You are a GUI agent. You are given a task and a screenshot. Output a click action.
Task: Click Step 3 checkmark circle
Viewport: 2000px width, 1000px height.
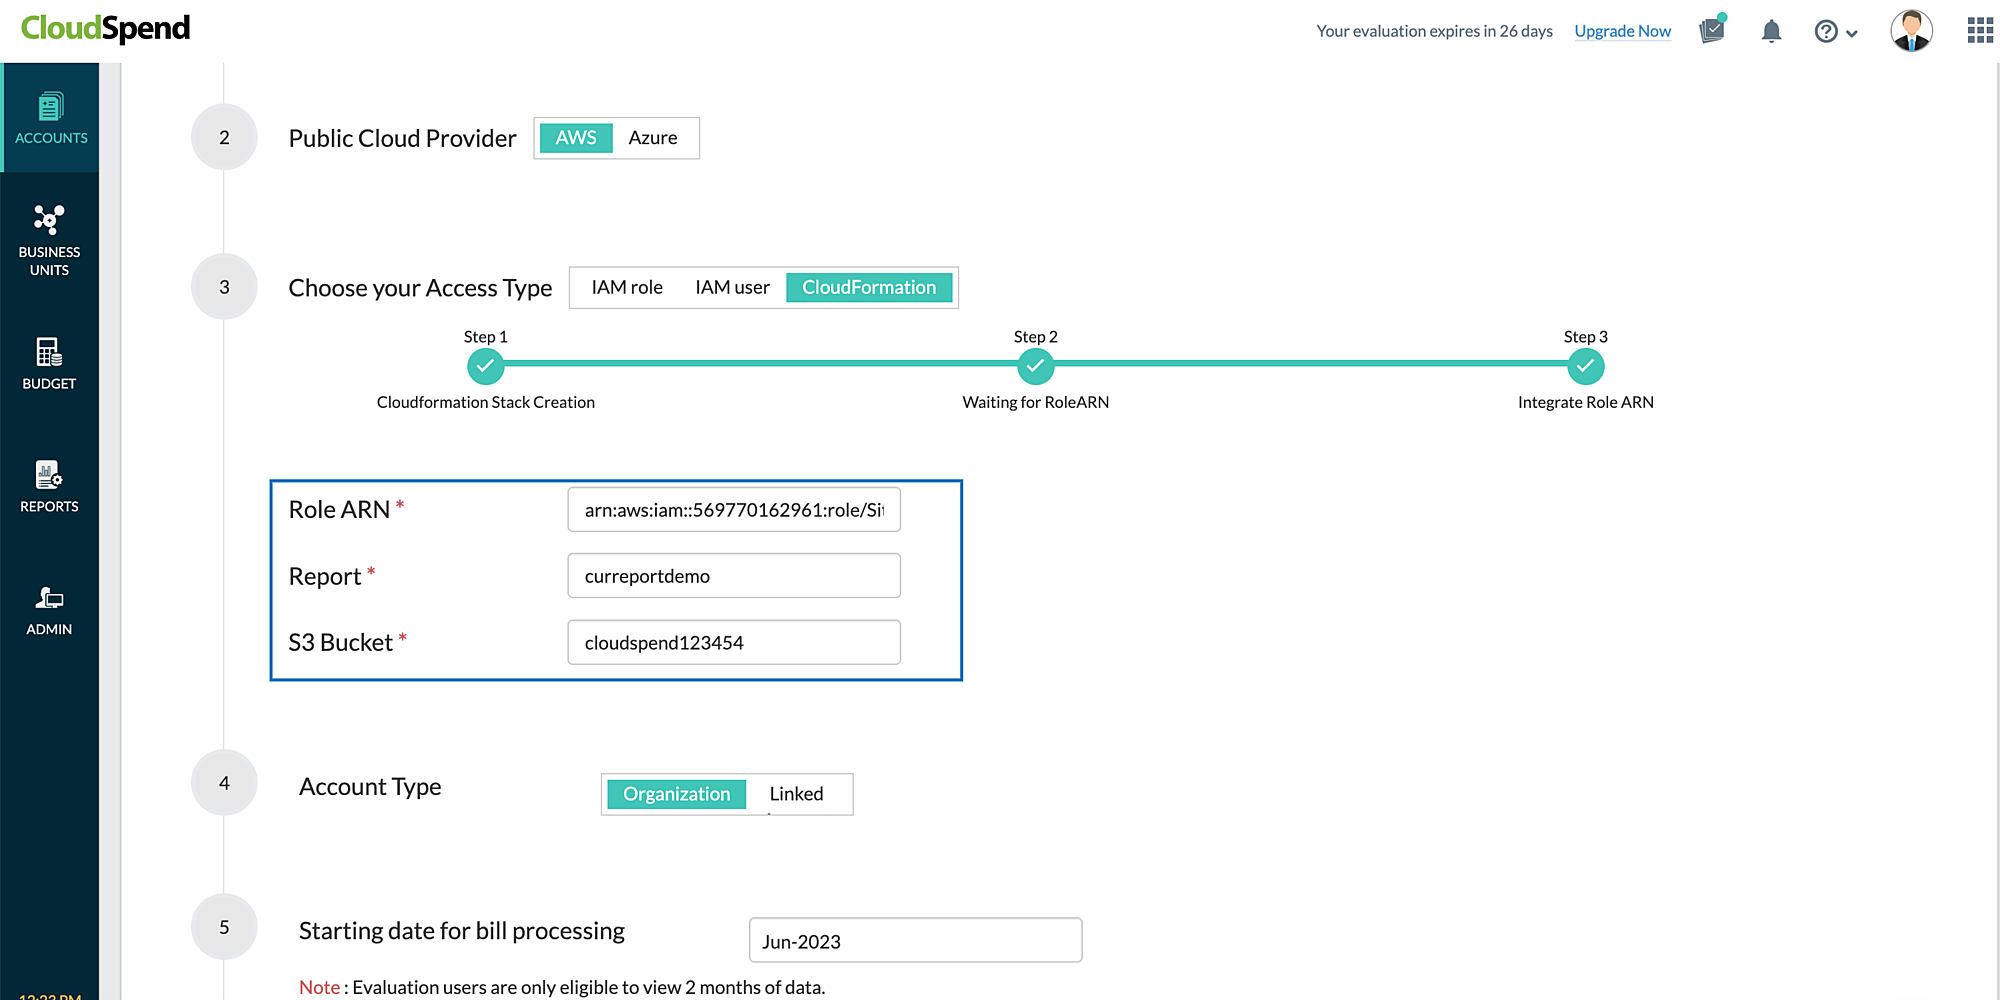point(1586,367)
